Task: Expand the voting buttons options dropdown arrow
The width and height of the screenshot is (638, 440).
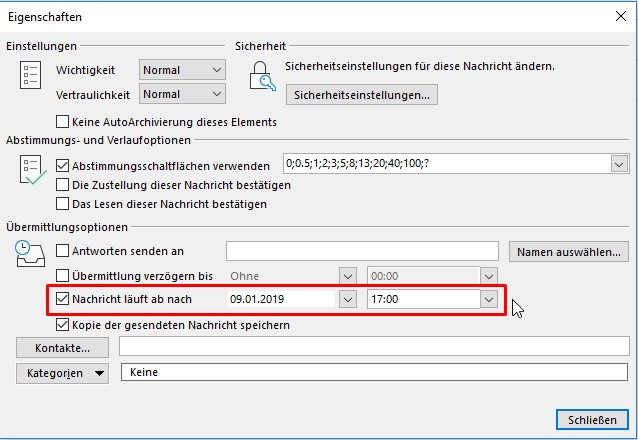Action: (619, 164)
